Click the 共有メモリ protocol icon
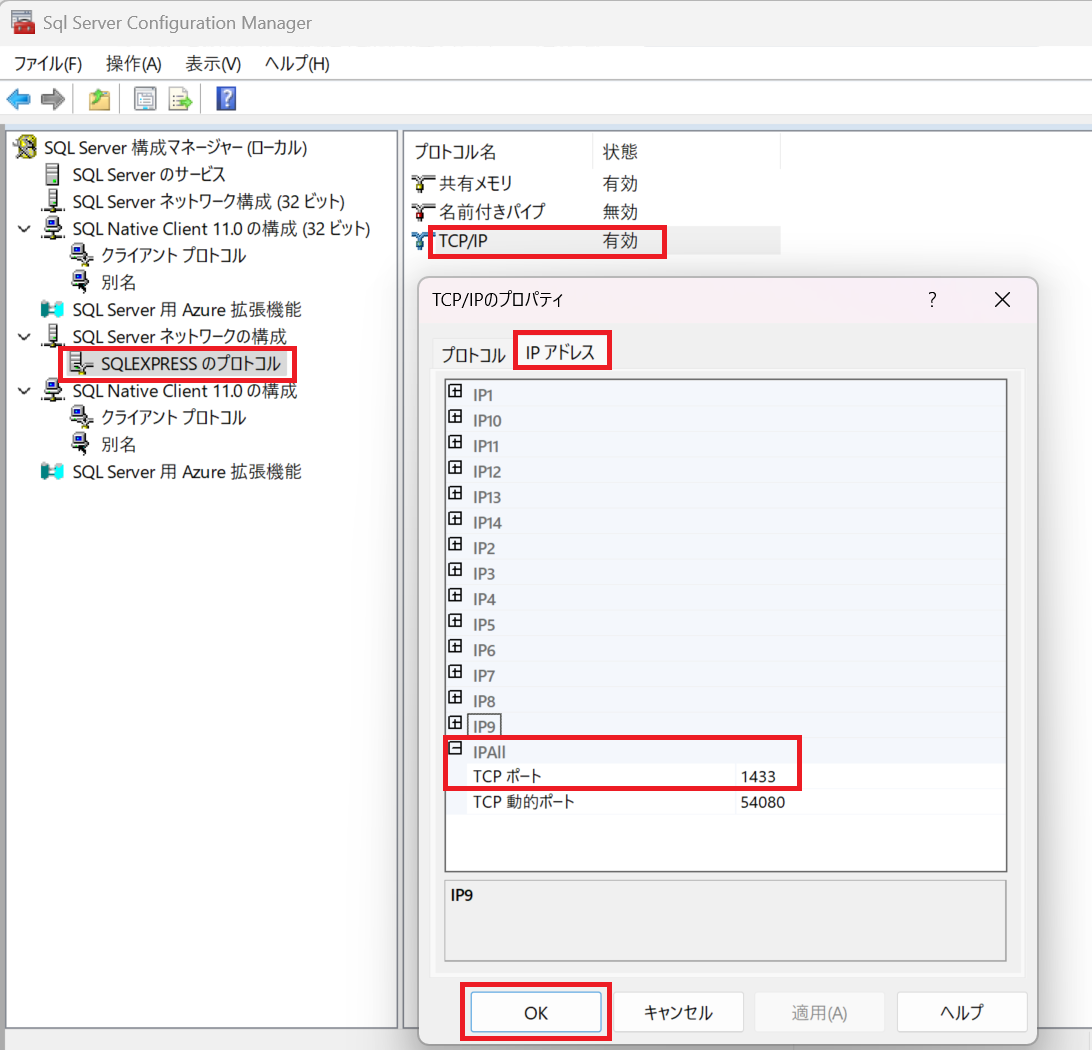The height and width of the screenshot is (1050, 1092). tap(423, 183)
